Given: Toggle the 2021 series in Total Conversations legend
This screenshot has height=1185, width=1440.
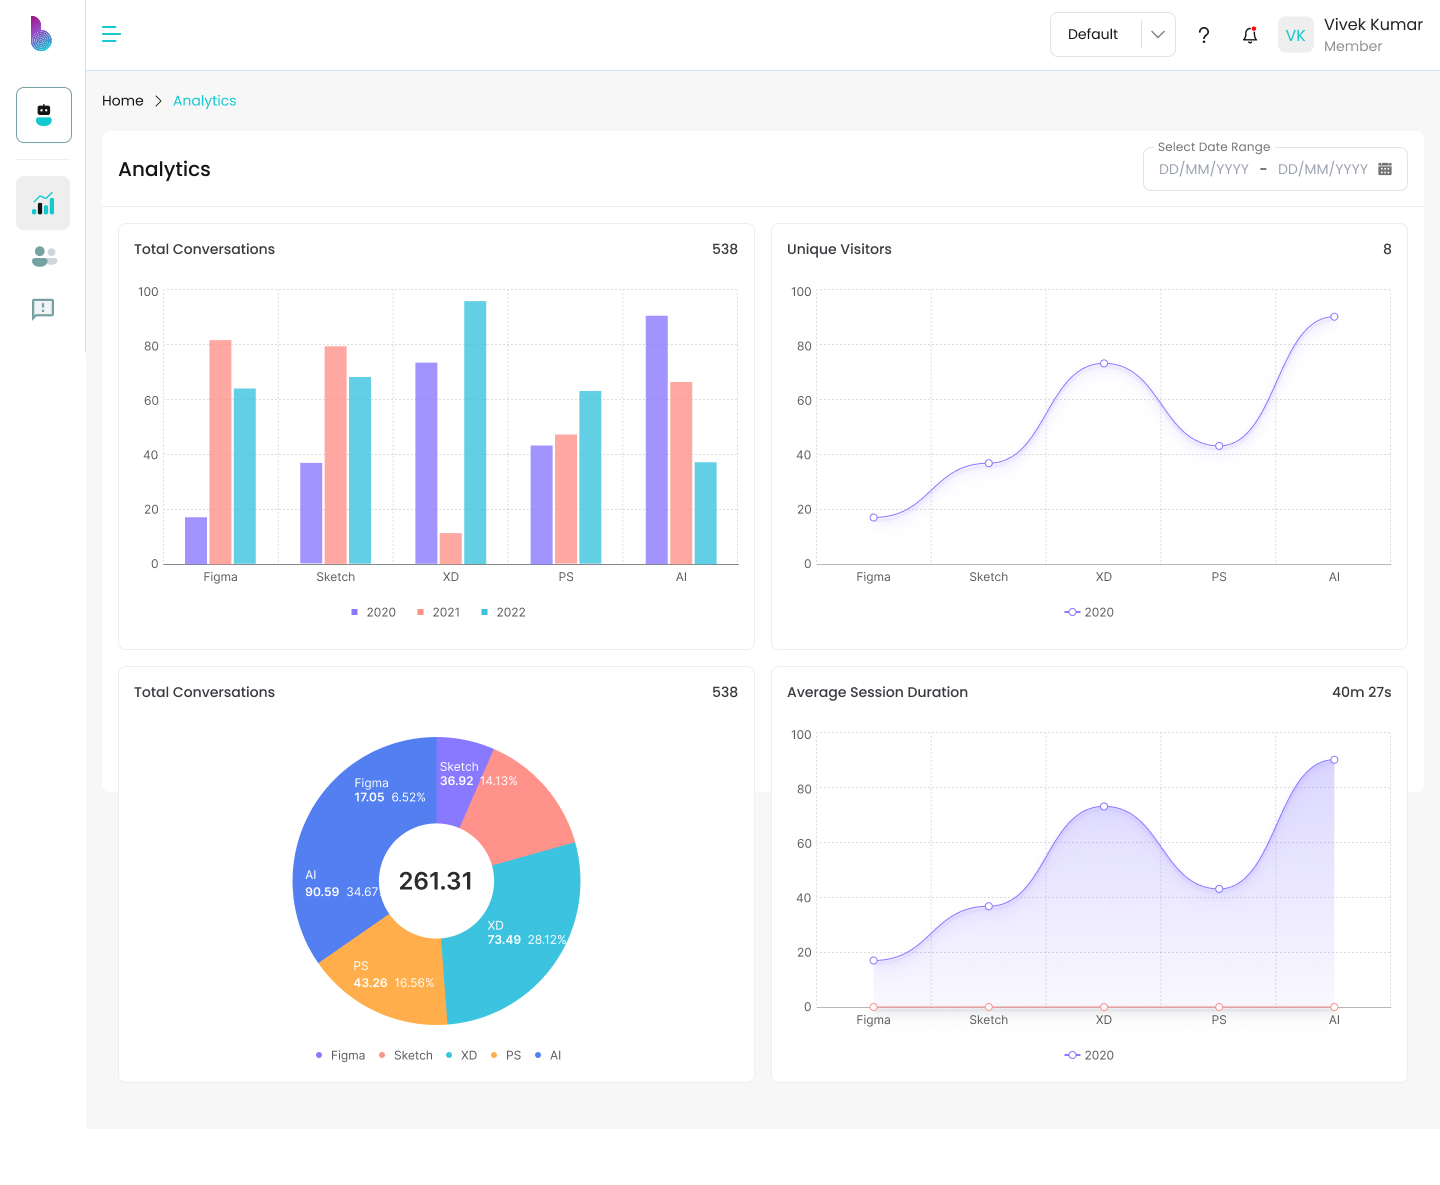Looking at the screenshot, I should [x=438, y=612].
